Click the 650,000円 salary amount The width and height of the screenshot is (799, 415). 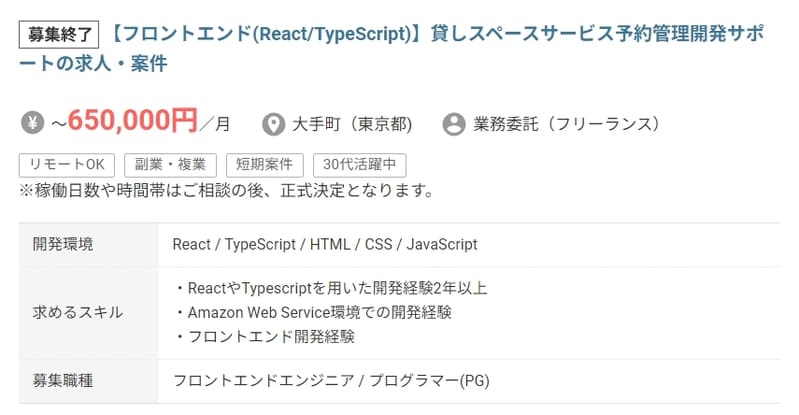point(133,122)
